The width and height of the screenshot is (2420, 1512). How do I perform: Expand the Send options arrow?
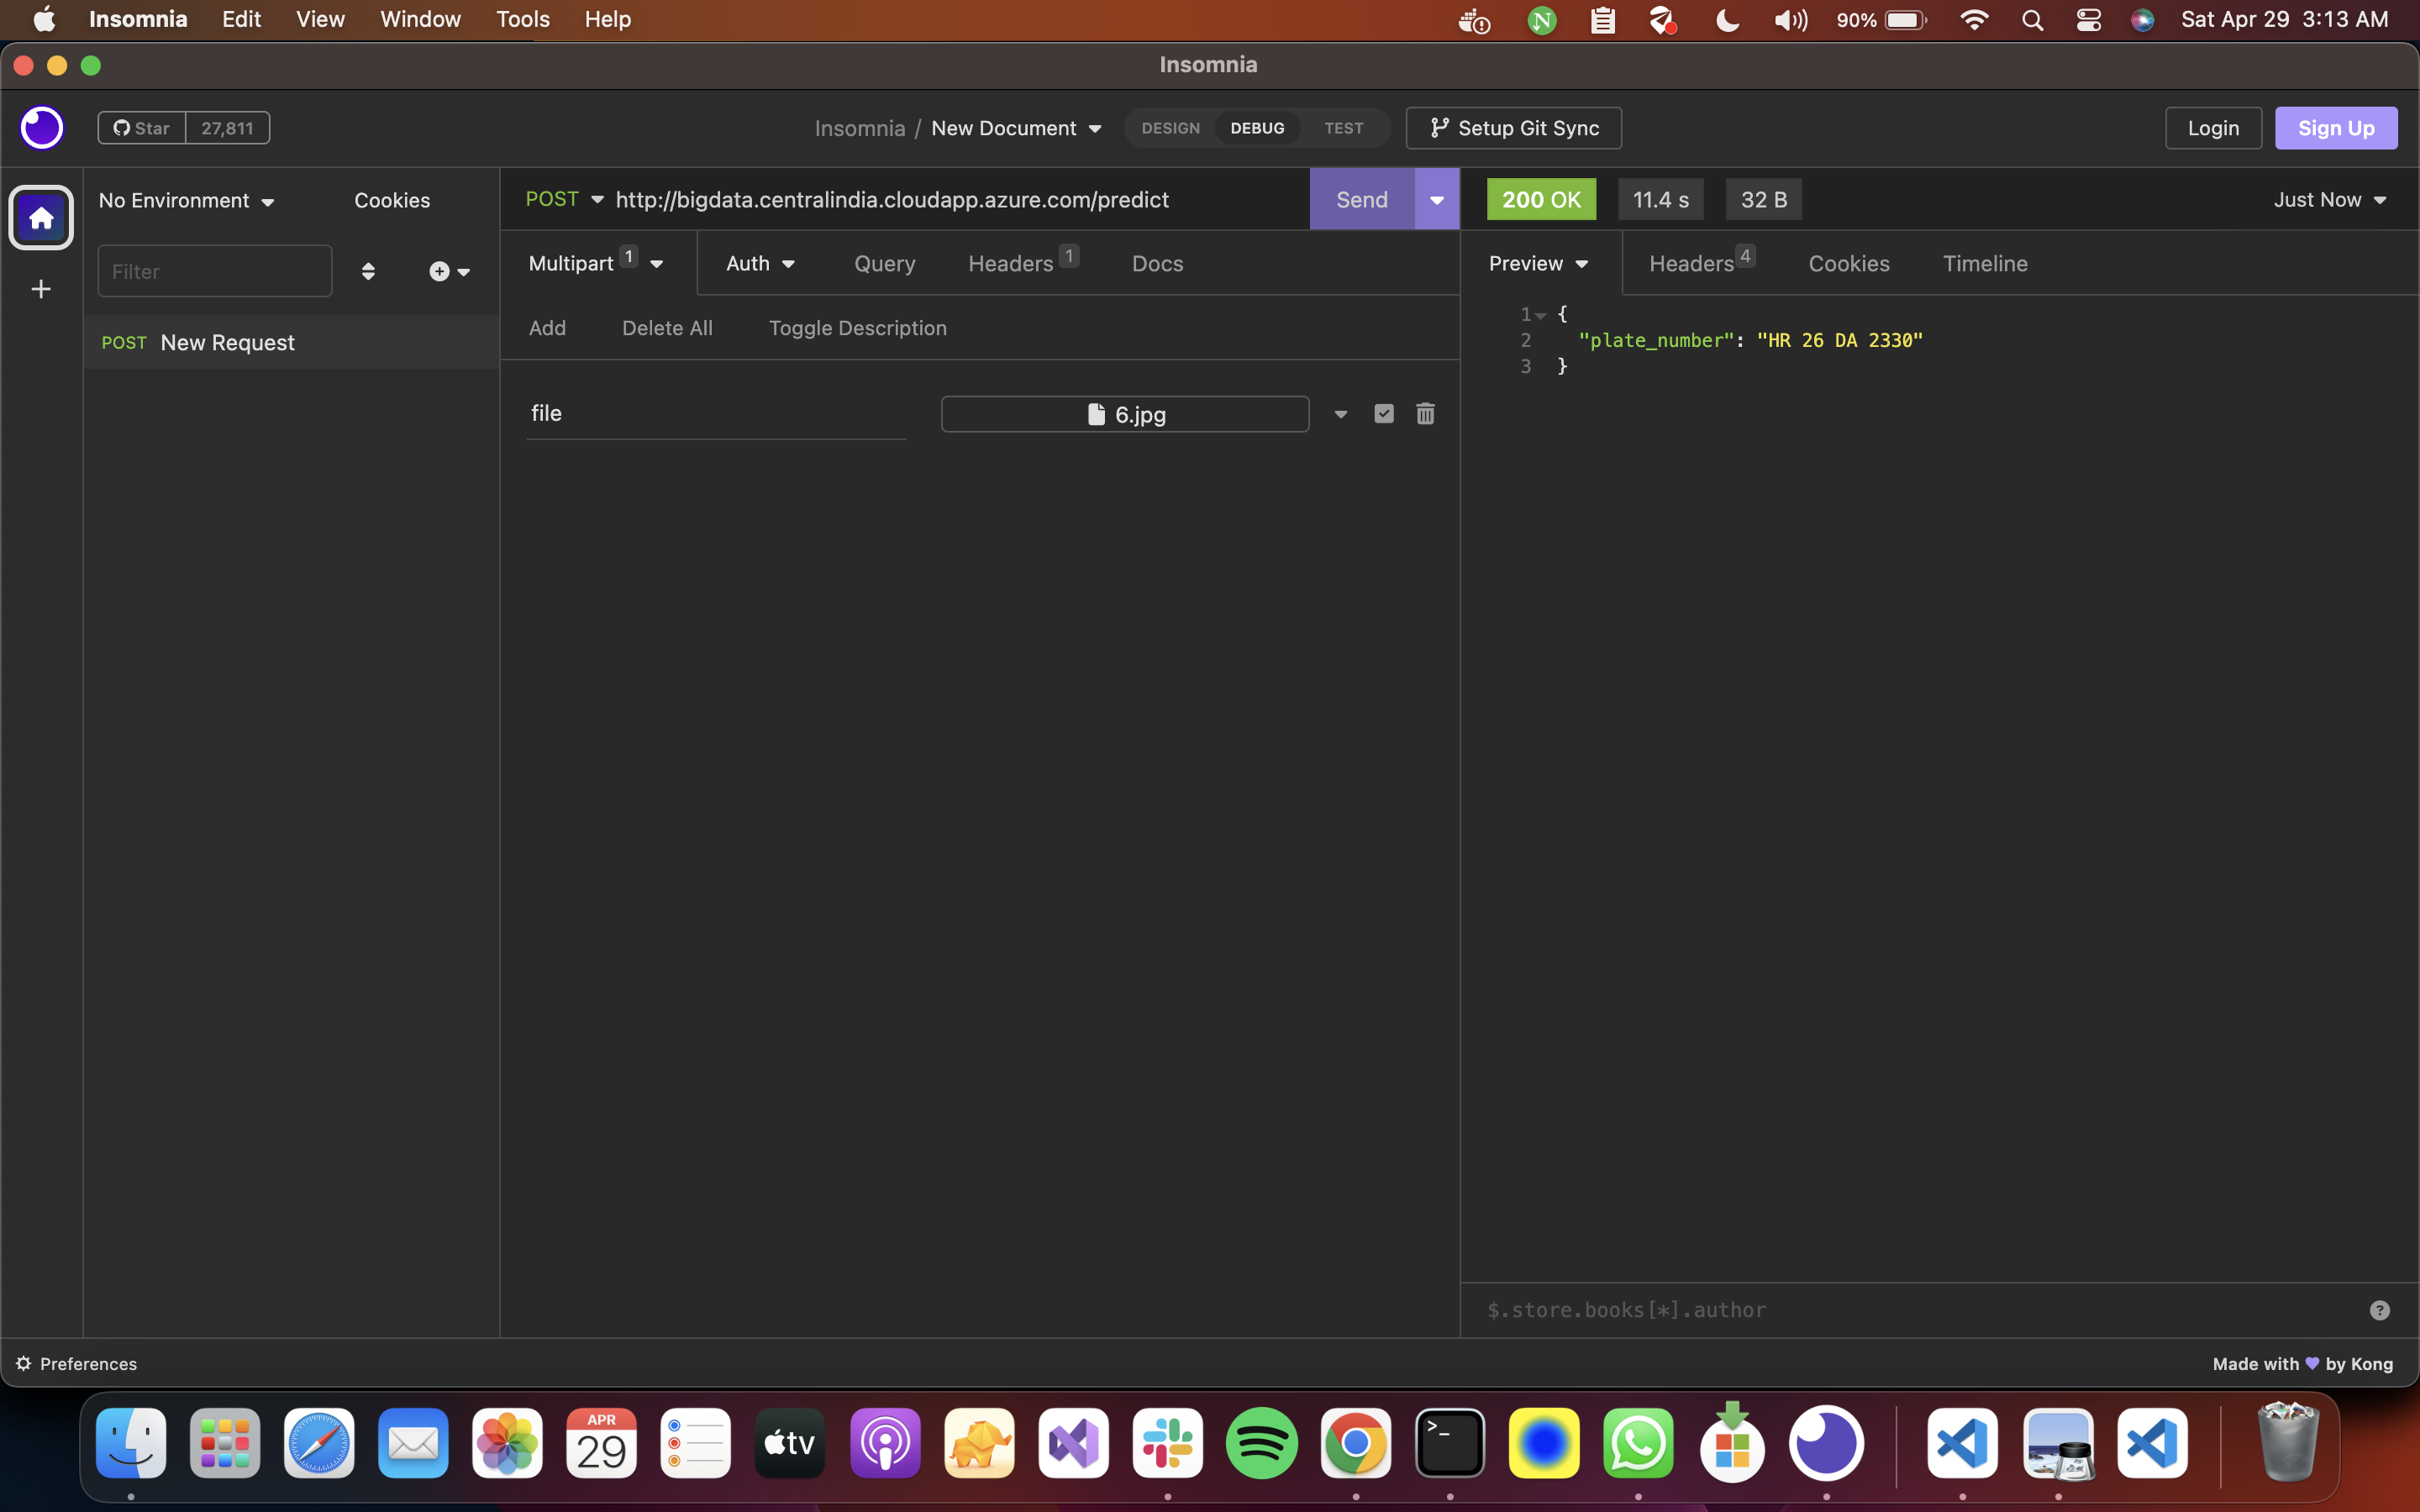(1436, 199)
